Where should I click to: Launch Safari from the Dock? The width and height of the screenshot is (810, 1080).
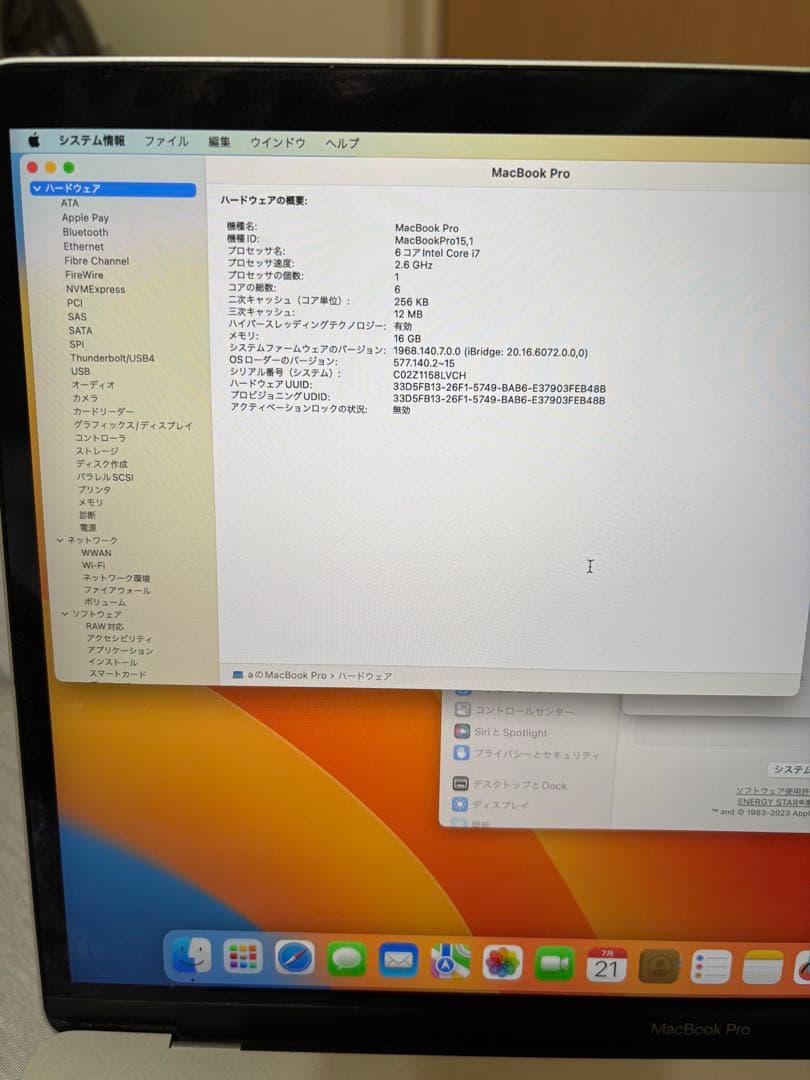click(x=295, y=959)
